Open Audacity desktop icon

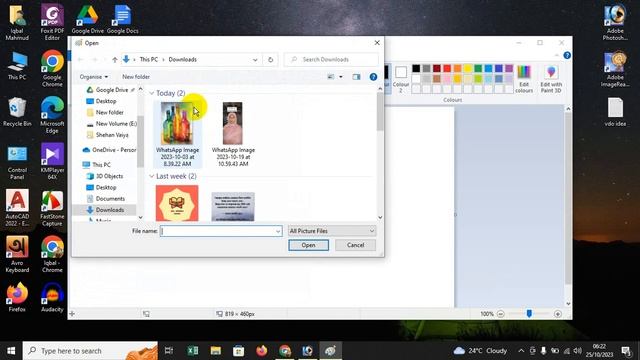tap(52, 298)
